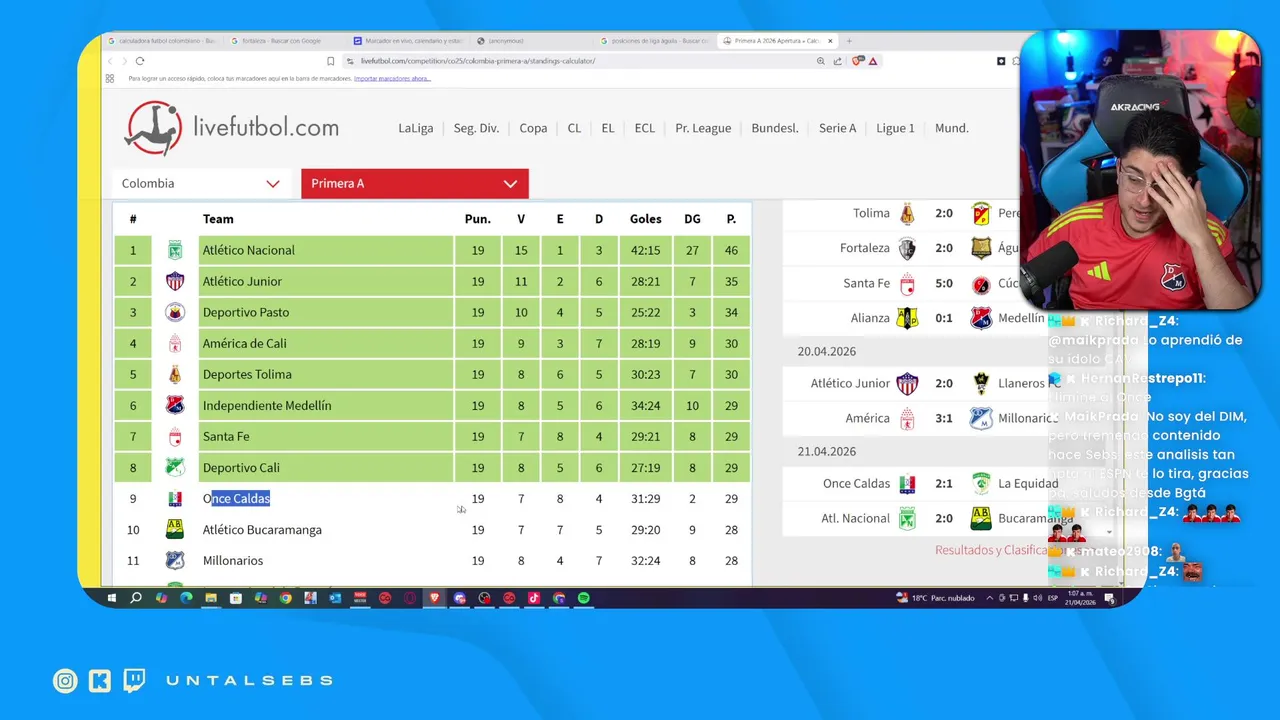Click Atlético Junior crest in standings row 2

tap(175, 281)
